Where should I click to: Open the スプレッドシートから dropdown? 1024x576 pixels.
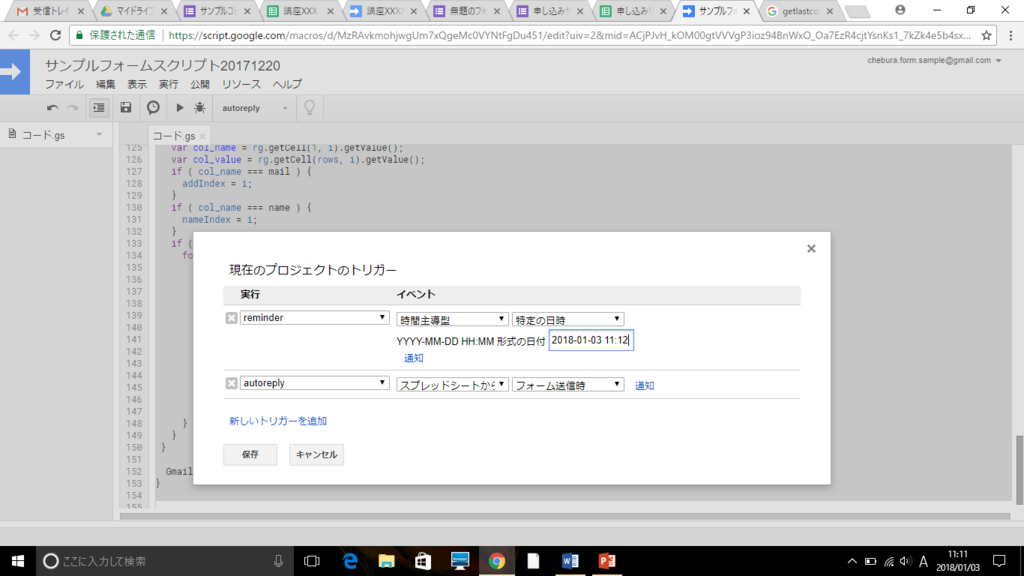pyautogui.click(x=452, y=385)
